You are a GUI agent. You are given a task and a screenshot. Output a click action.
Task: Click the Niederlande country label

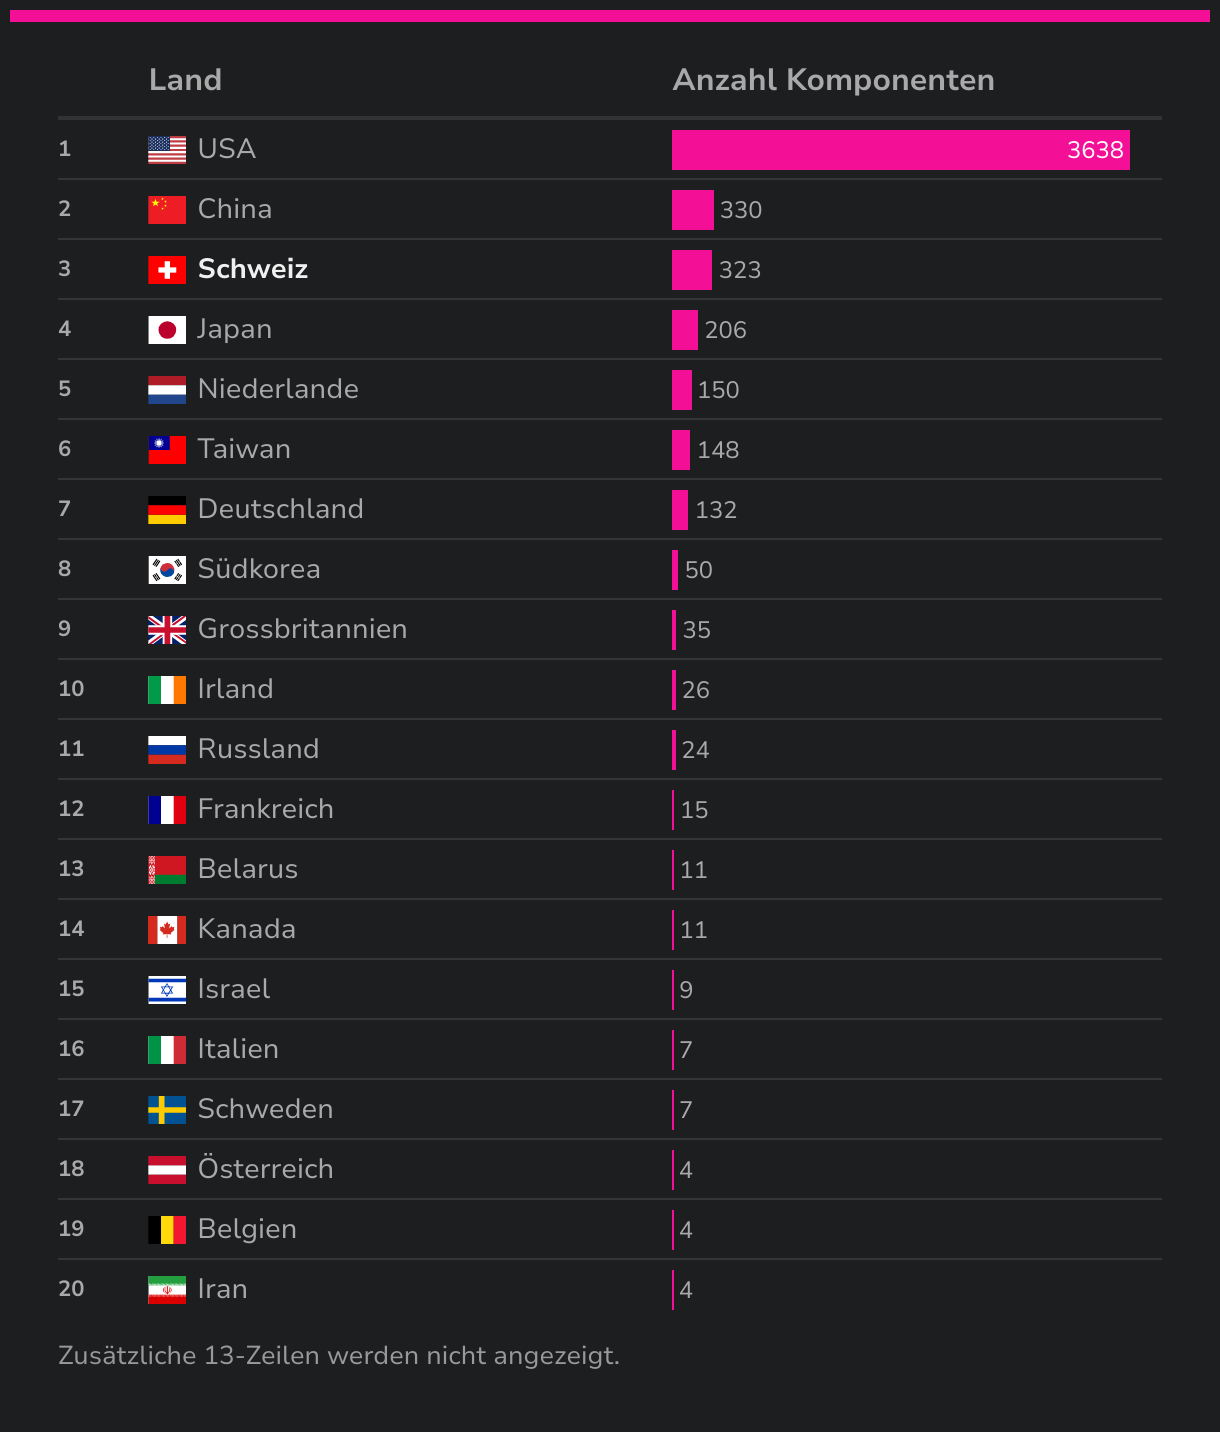coord(278,389)
